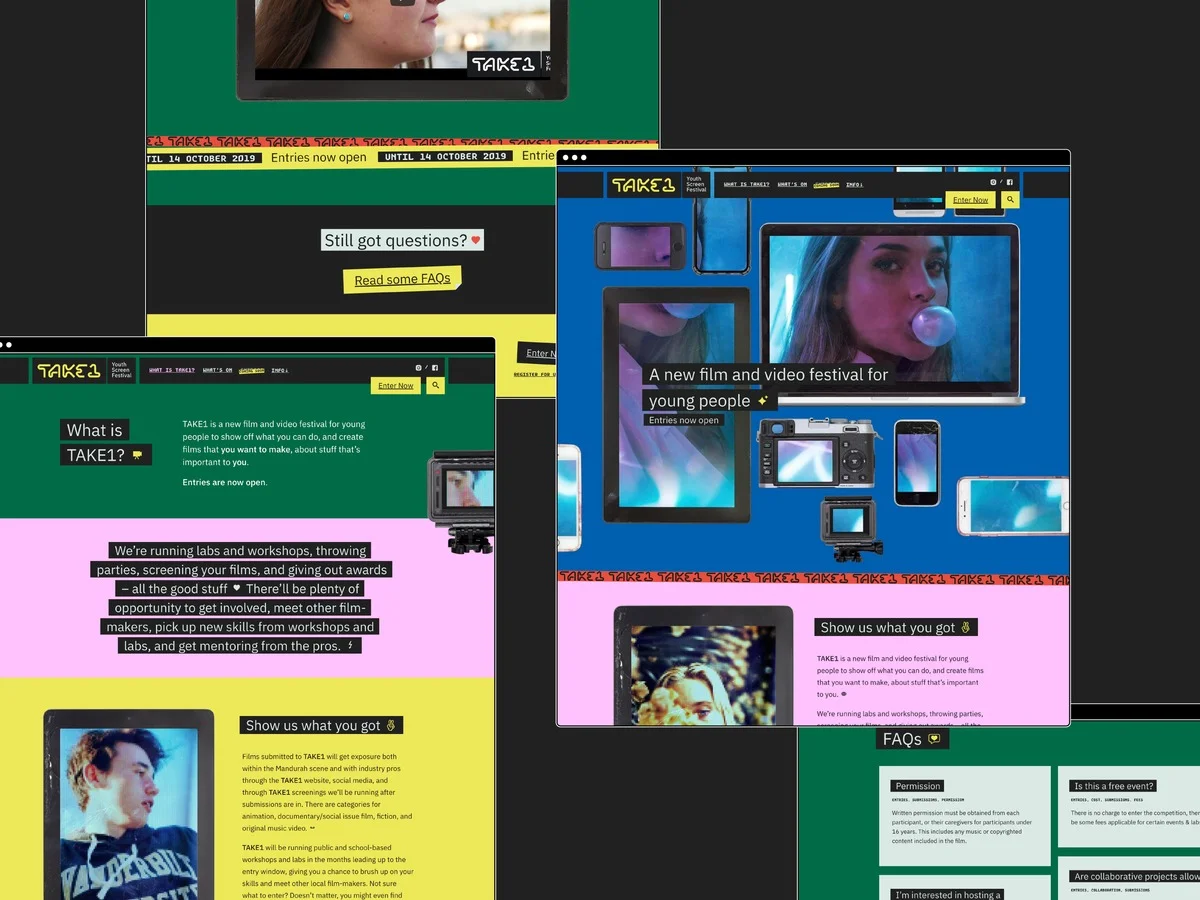
Task: Click the action camera image below the digital camera
Action: [x=852, y=528]
